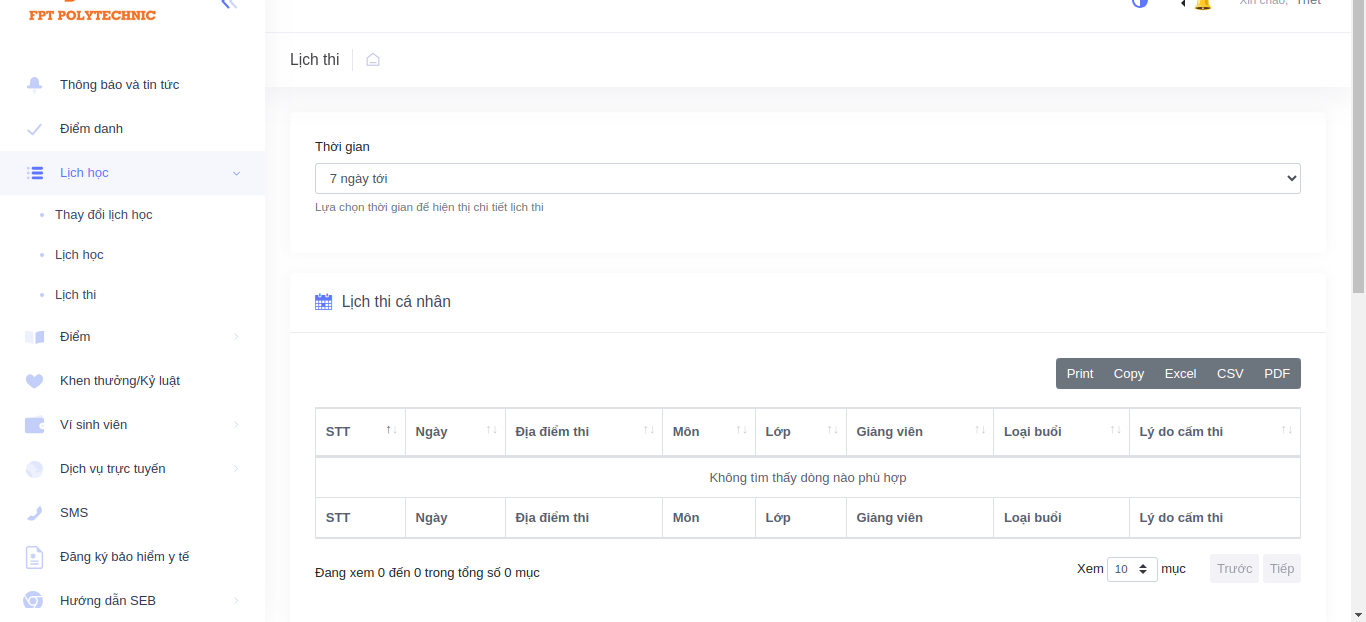This screenshot has height=622, width=1366.
Task: Click the heart icon beside Khen thưởng/Kỷ luật
Action: (x=35, y=381)
